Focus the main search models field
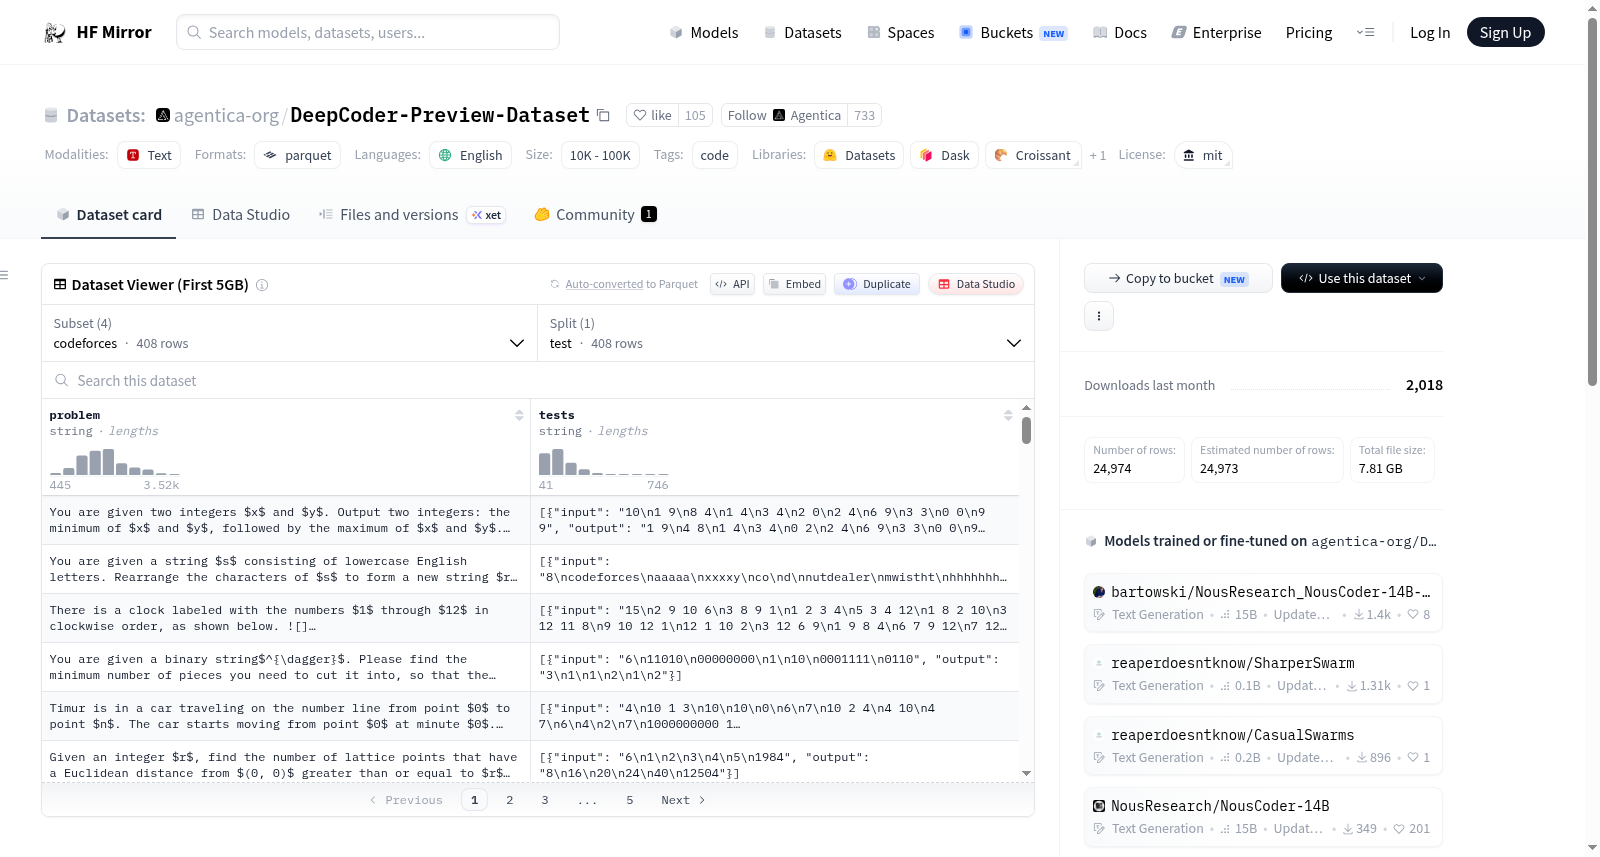 click(x=368, y=33)
